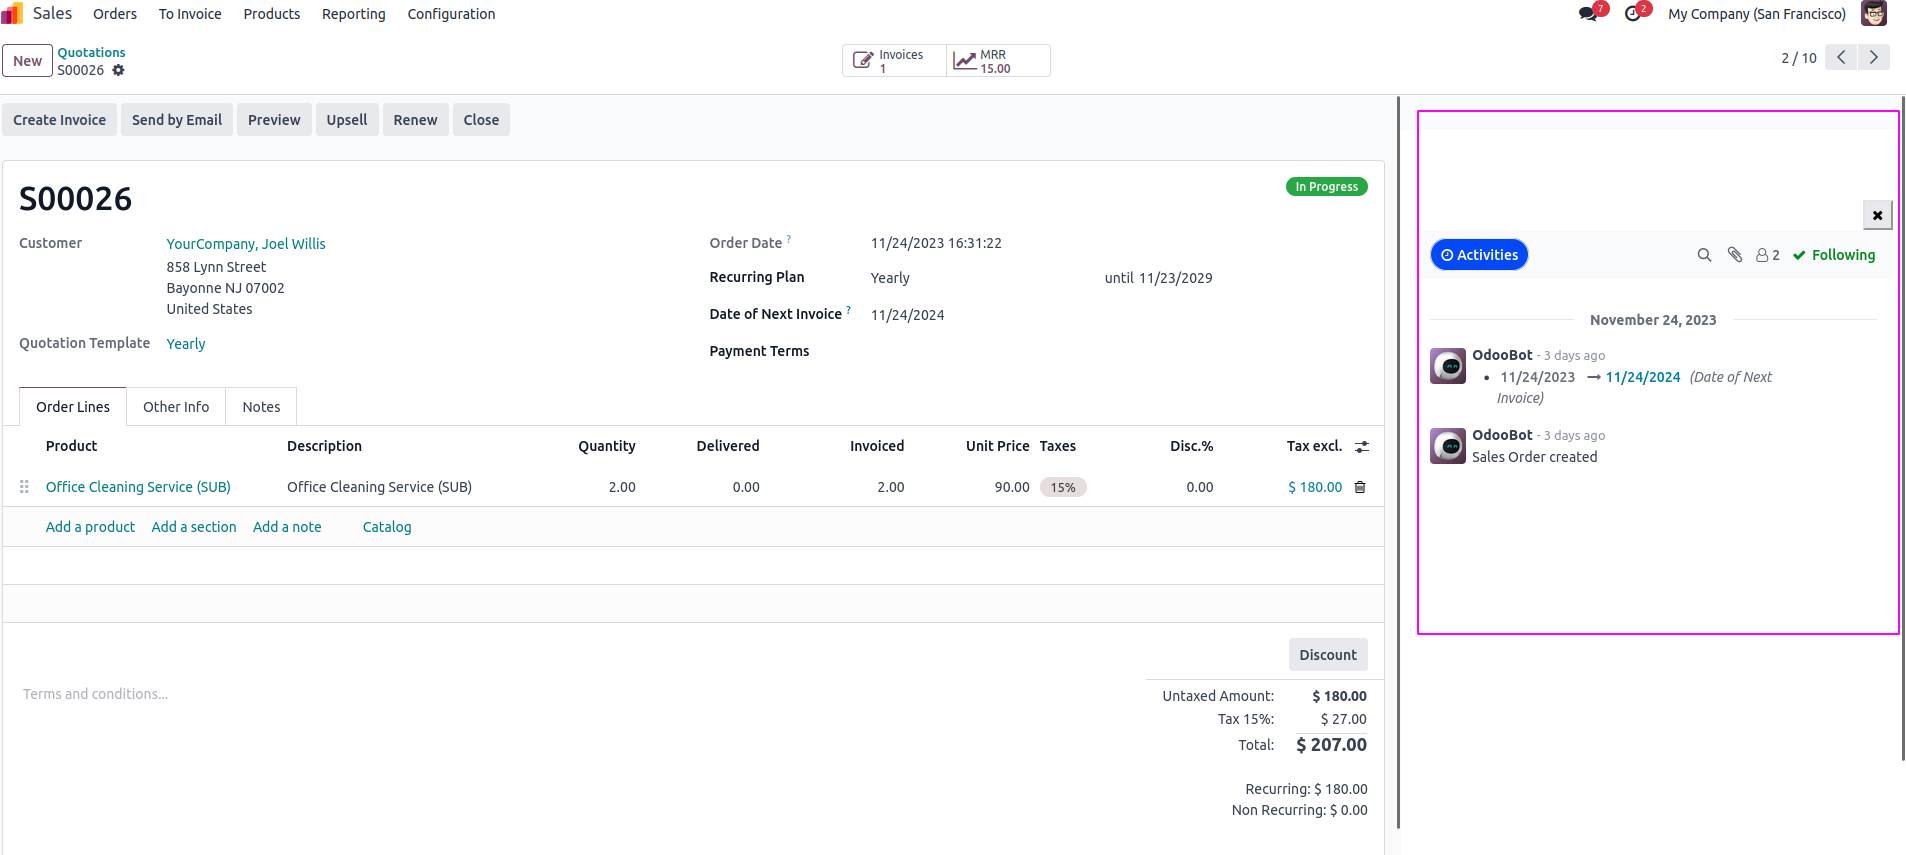
Task: Click the Terms and conditions text field
Action: point(96,694)
